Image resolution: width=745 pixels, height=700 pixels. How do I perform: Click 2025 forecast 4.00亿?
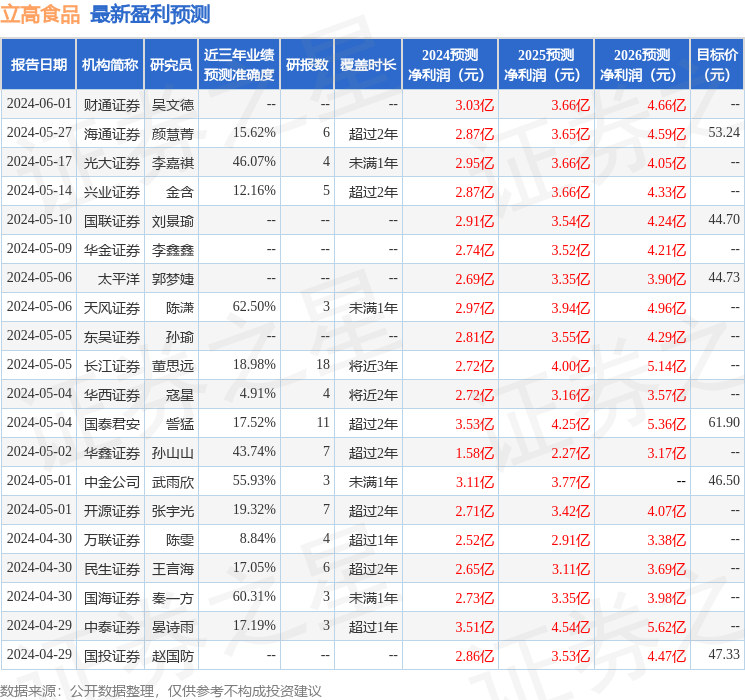tap(571, 366)
